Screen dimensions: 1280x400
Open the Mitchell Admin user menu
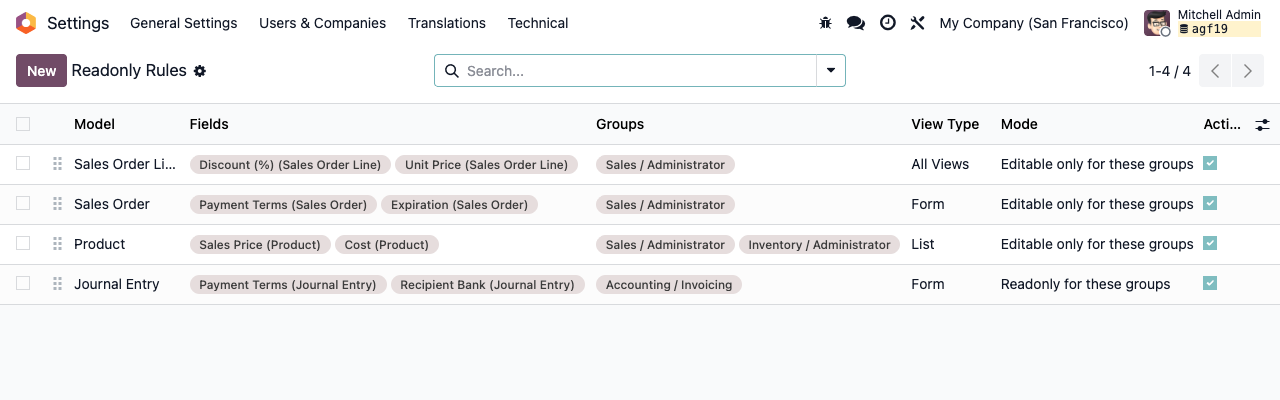[x=1203, y=23]
